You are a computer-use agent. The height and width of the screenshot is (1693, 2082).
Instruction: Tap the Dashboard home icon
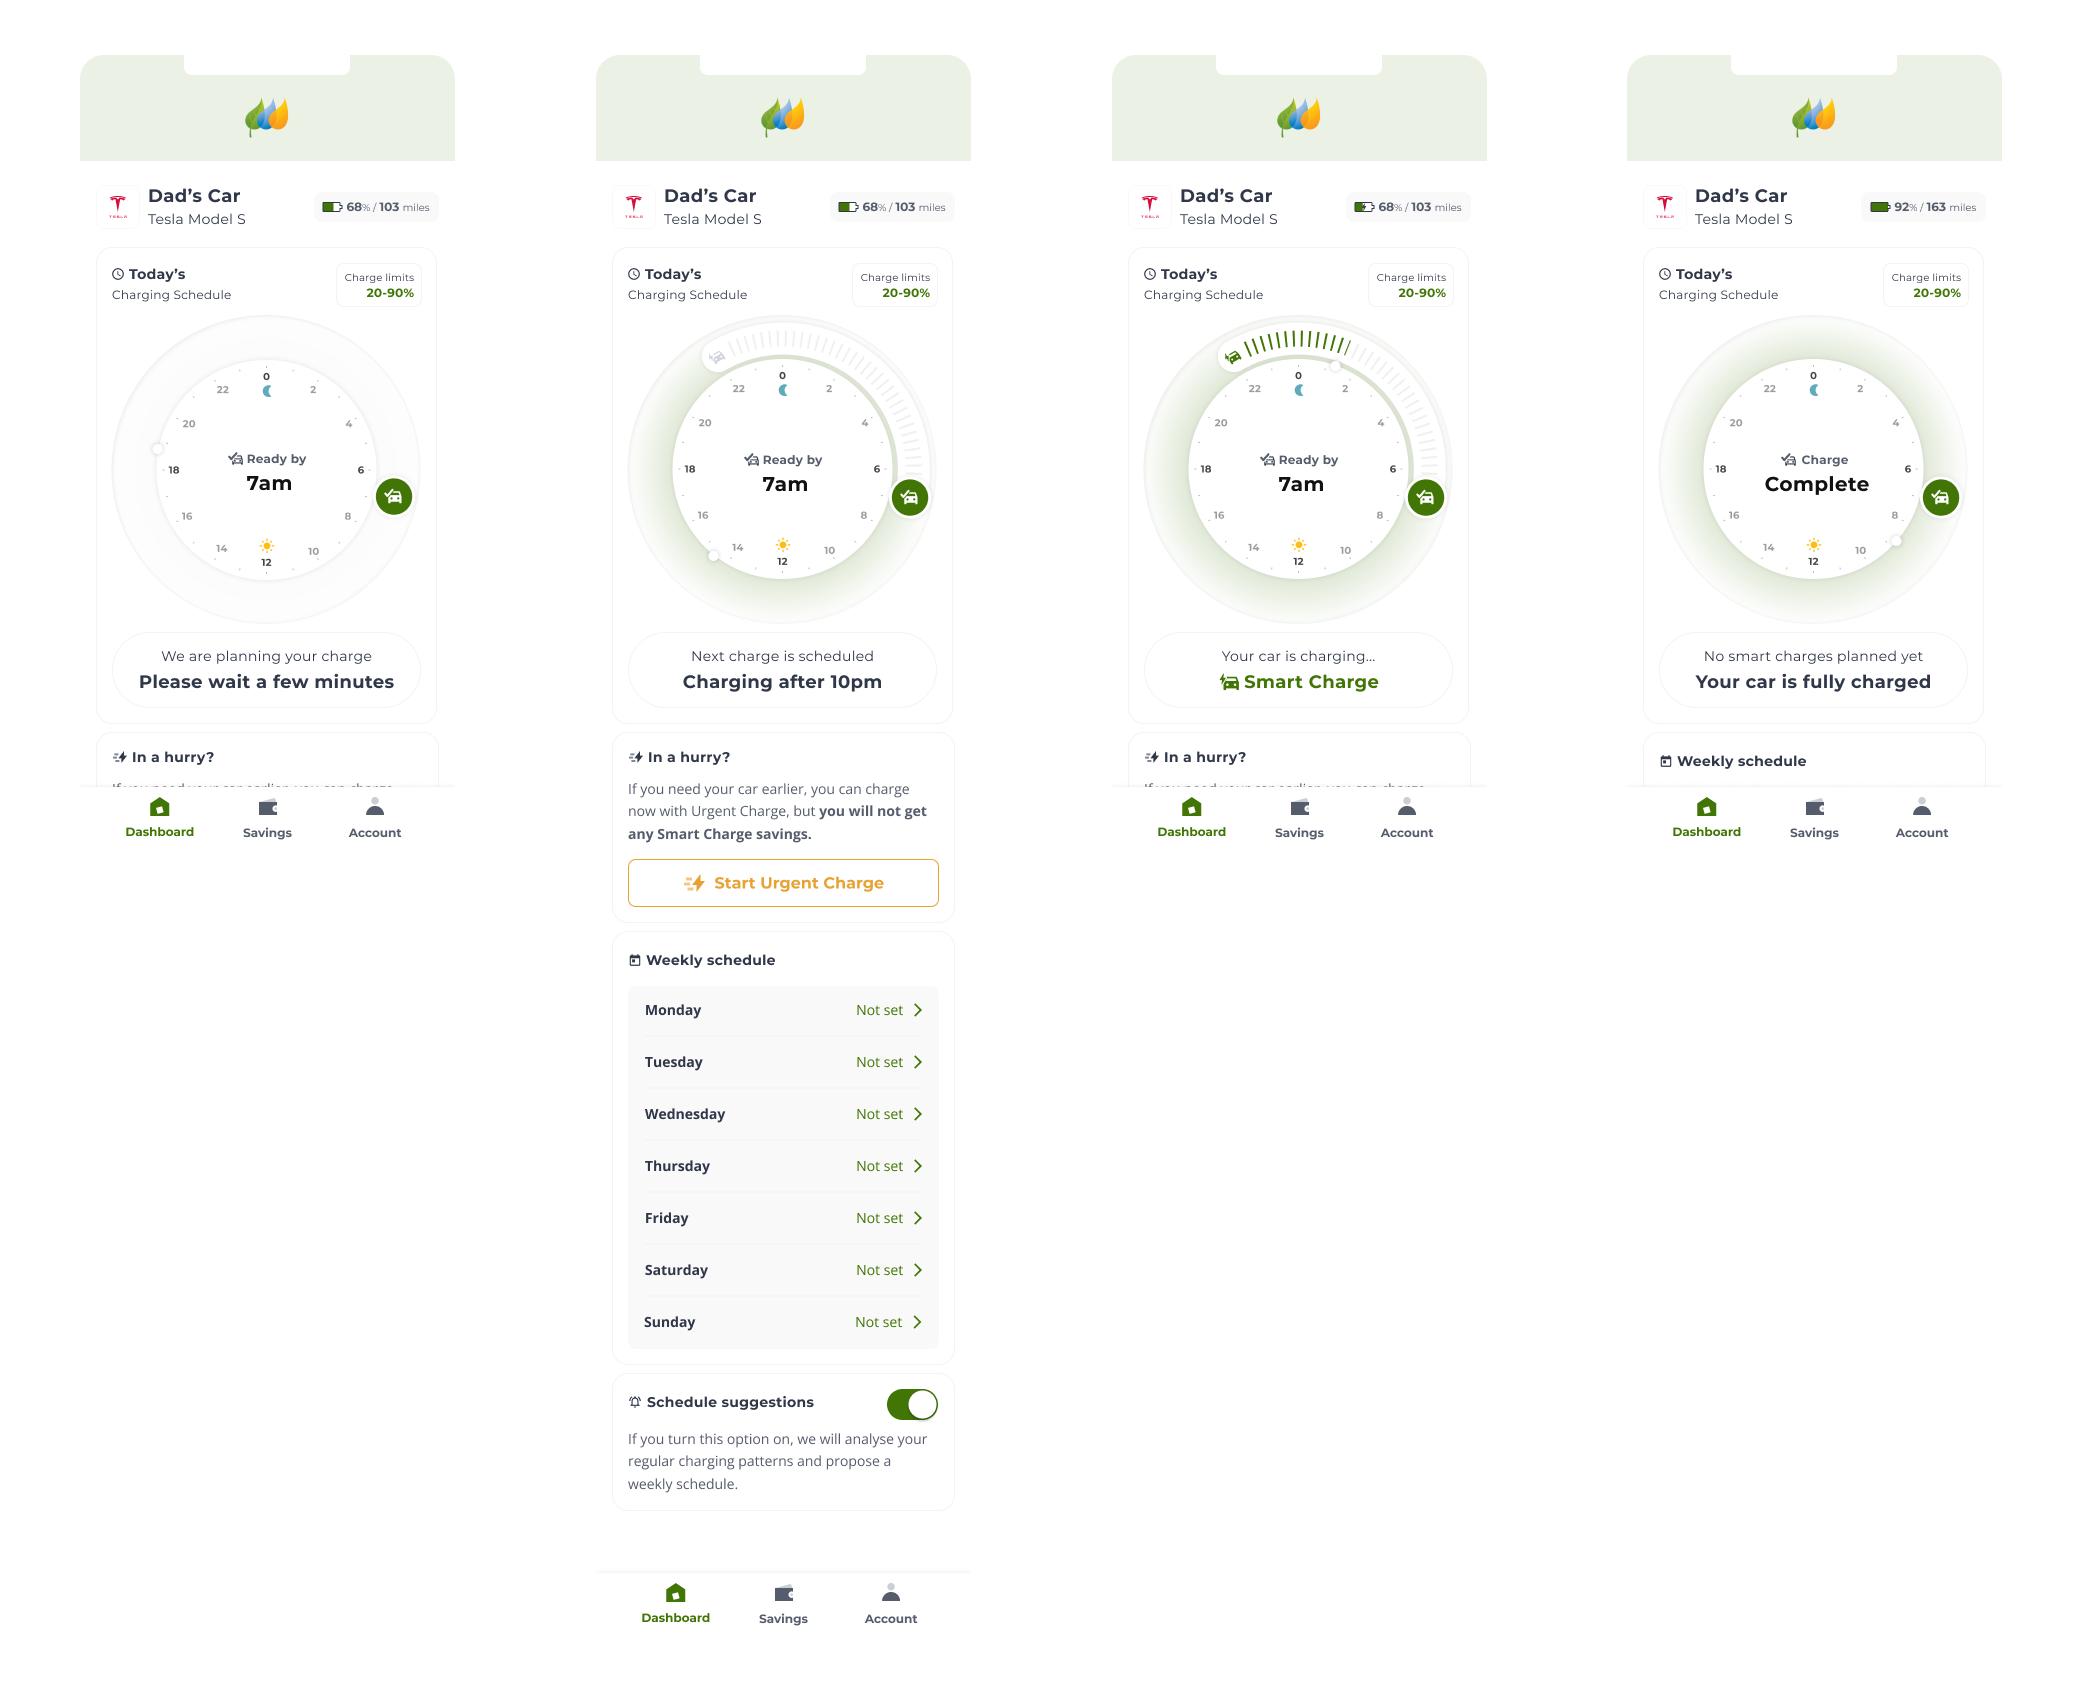point(159,810)
